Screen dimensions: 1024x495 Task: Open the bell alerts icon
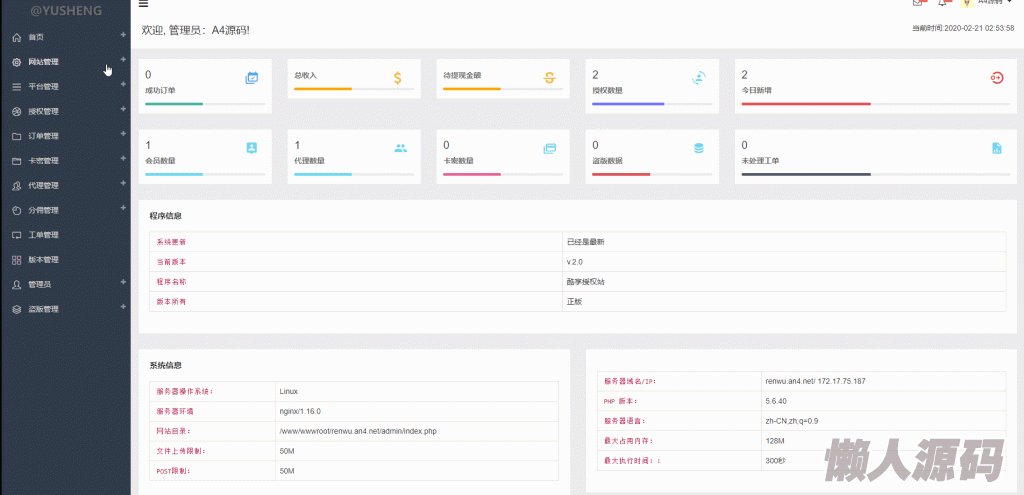tap(942, 3)
